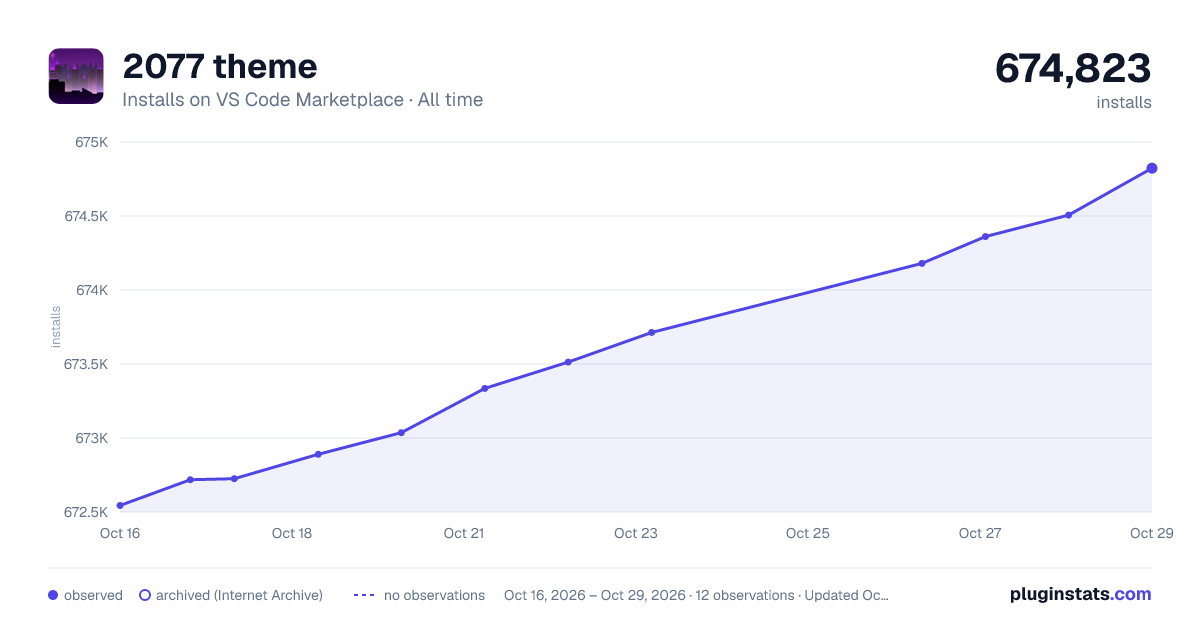Click the 675K y-axis label
Image resolution: width=1200 pixels, height=630 pixels.
(91, 142)
